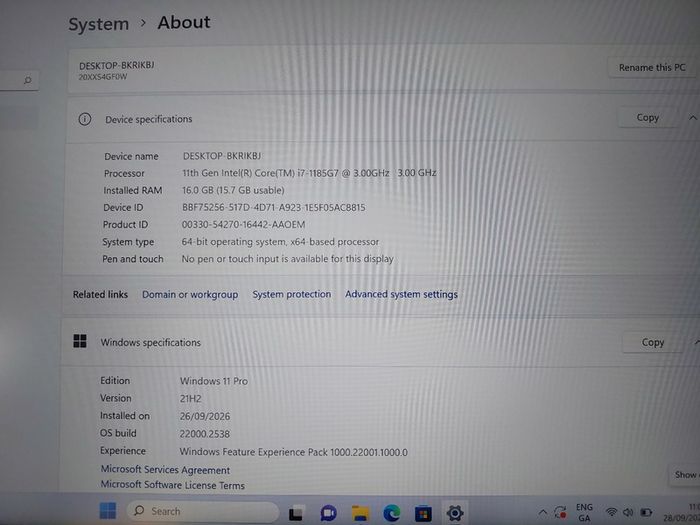
Task: Click the taskbar date and clock
Action: pos(683,512)
